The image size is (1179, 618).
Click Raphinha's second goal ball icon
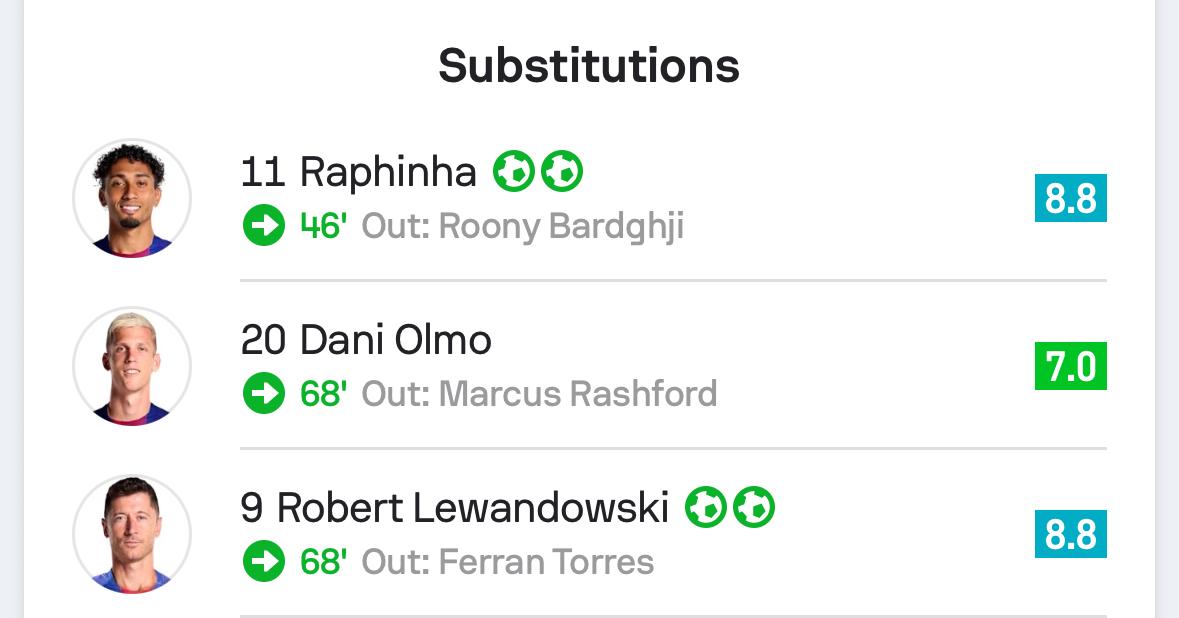(562, 172)
